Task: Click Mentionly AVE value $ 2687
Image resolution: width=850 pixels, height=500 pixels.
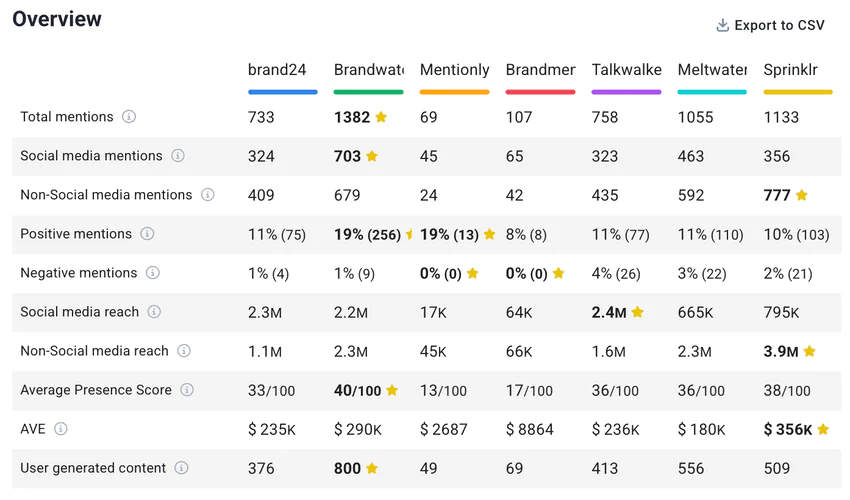Action: [x=443, y=430]
